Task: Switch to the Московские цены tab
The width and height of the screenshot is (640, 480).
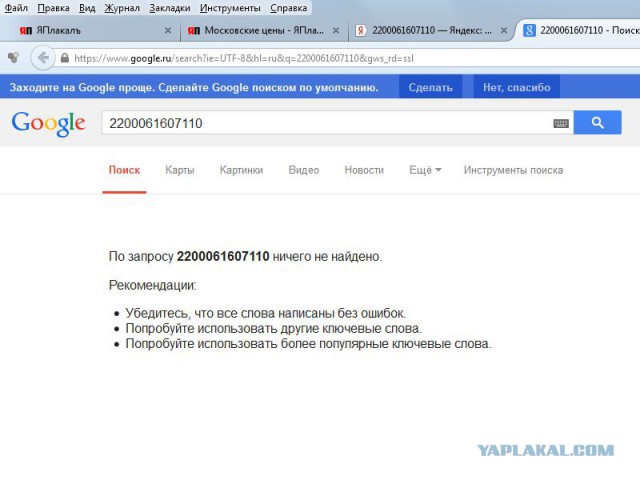Action: pyautogui.click(x=264, y=31)
